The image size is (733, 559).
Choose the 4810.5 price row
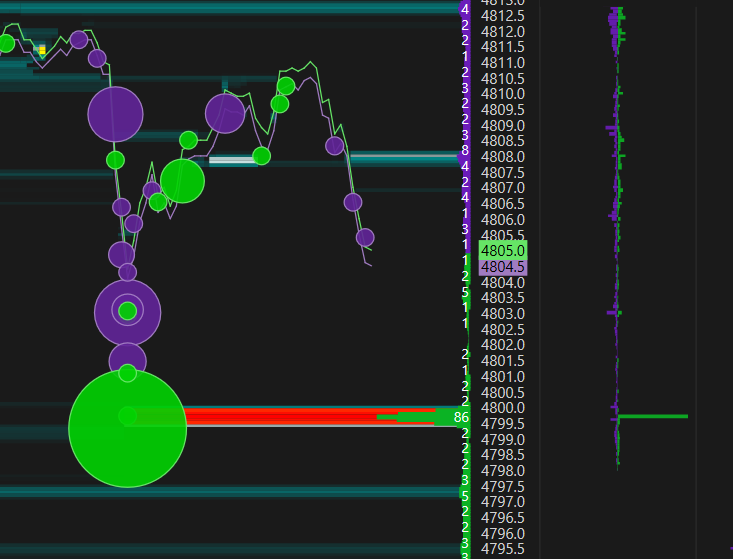(x=503, y=79)
